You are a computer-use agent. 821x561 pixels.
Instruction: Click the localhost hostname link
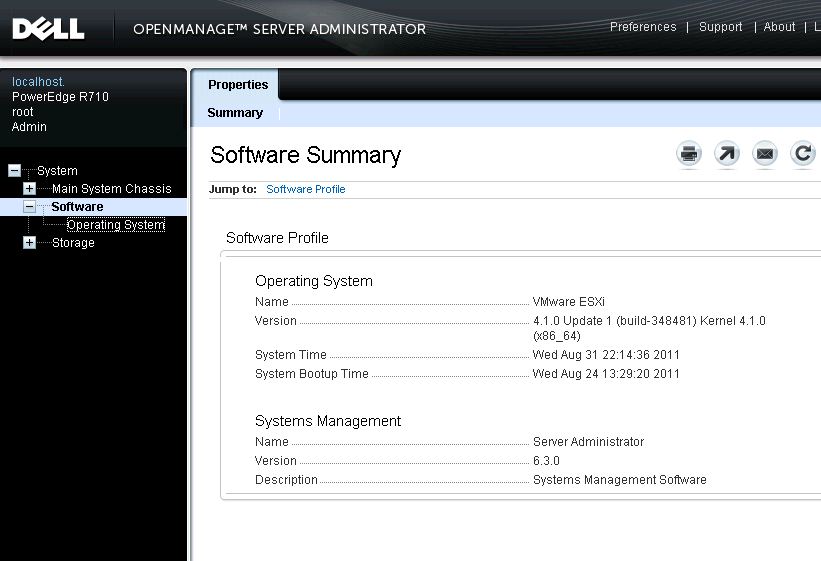click(38, 82)
